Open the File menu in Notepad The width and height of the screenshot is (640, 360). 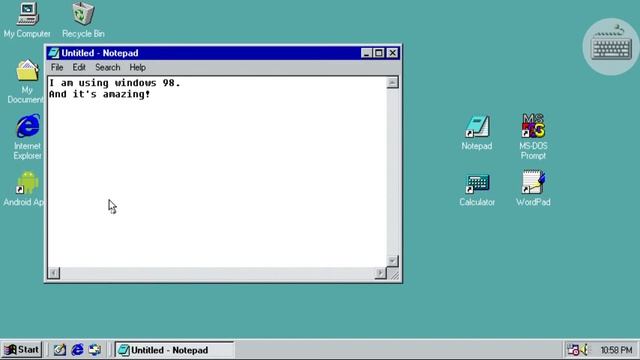(x=57, y=67)
